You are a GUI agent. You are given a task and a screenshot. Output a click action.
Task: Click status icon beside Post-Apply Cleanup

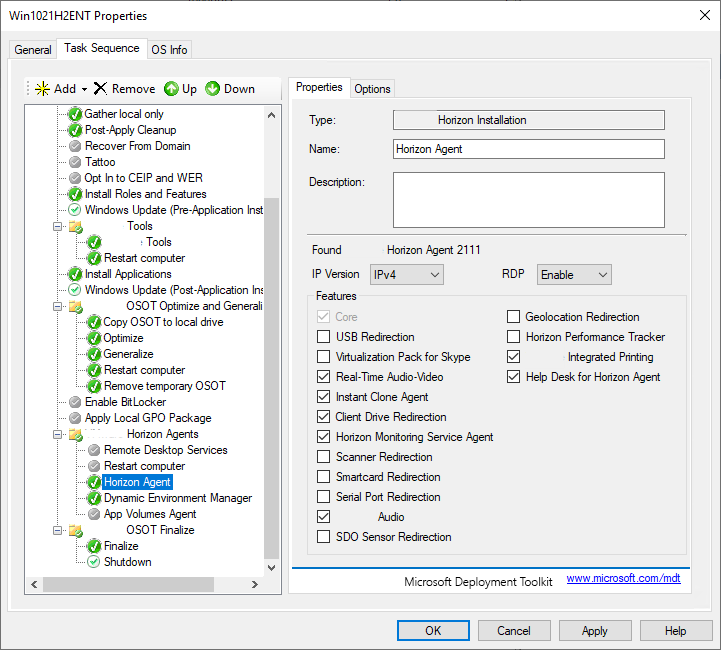pos(74,130)
